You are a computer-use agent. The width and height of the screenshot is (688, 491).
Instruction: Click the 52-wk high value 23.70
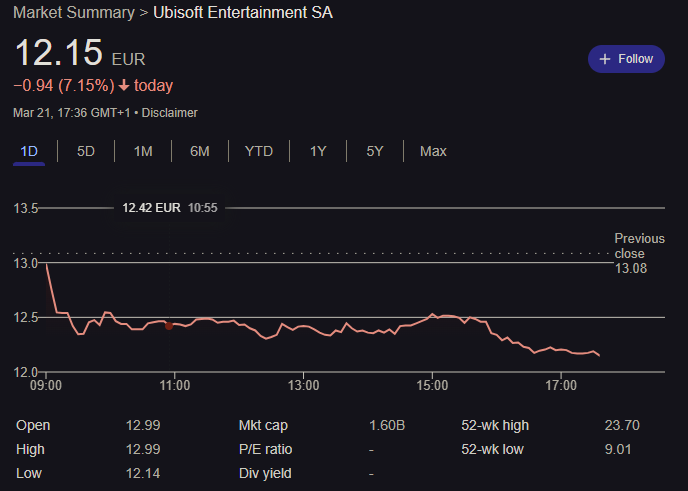pos(622,425)
